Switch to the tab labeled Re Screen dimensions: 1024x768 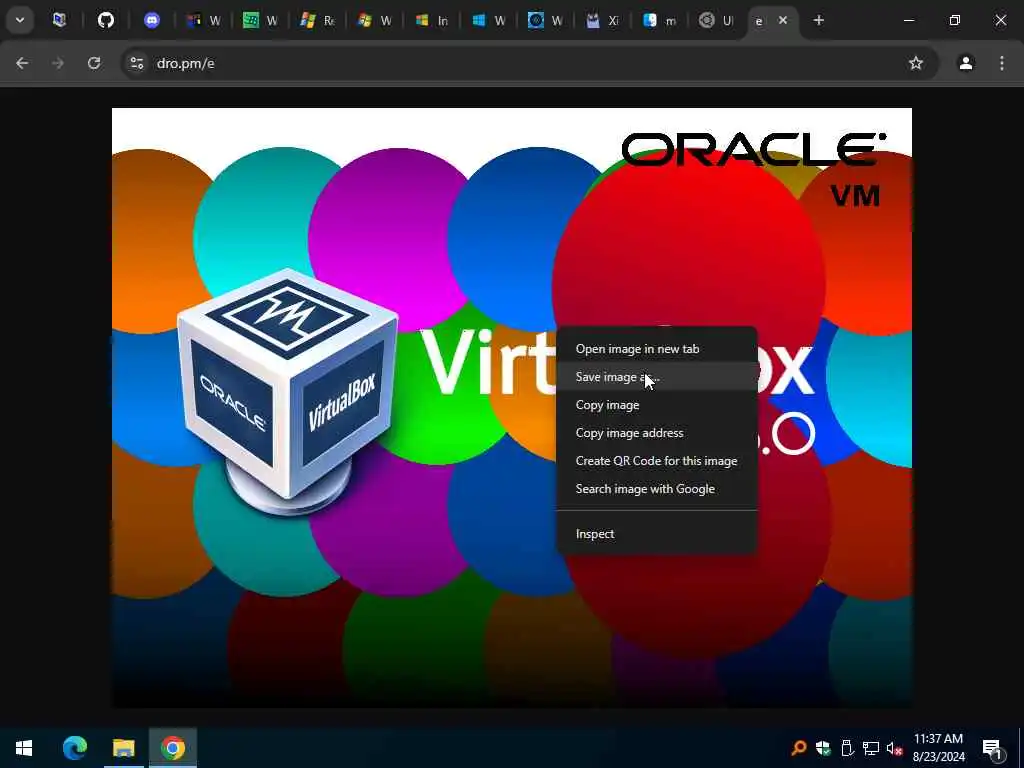pos(317,20)
